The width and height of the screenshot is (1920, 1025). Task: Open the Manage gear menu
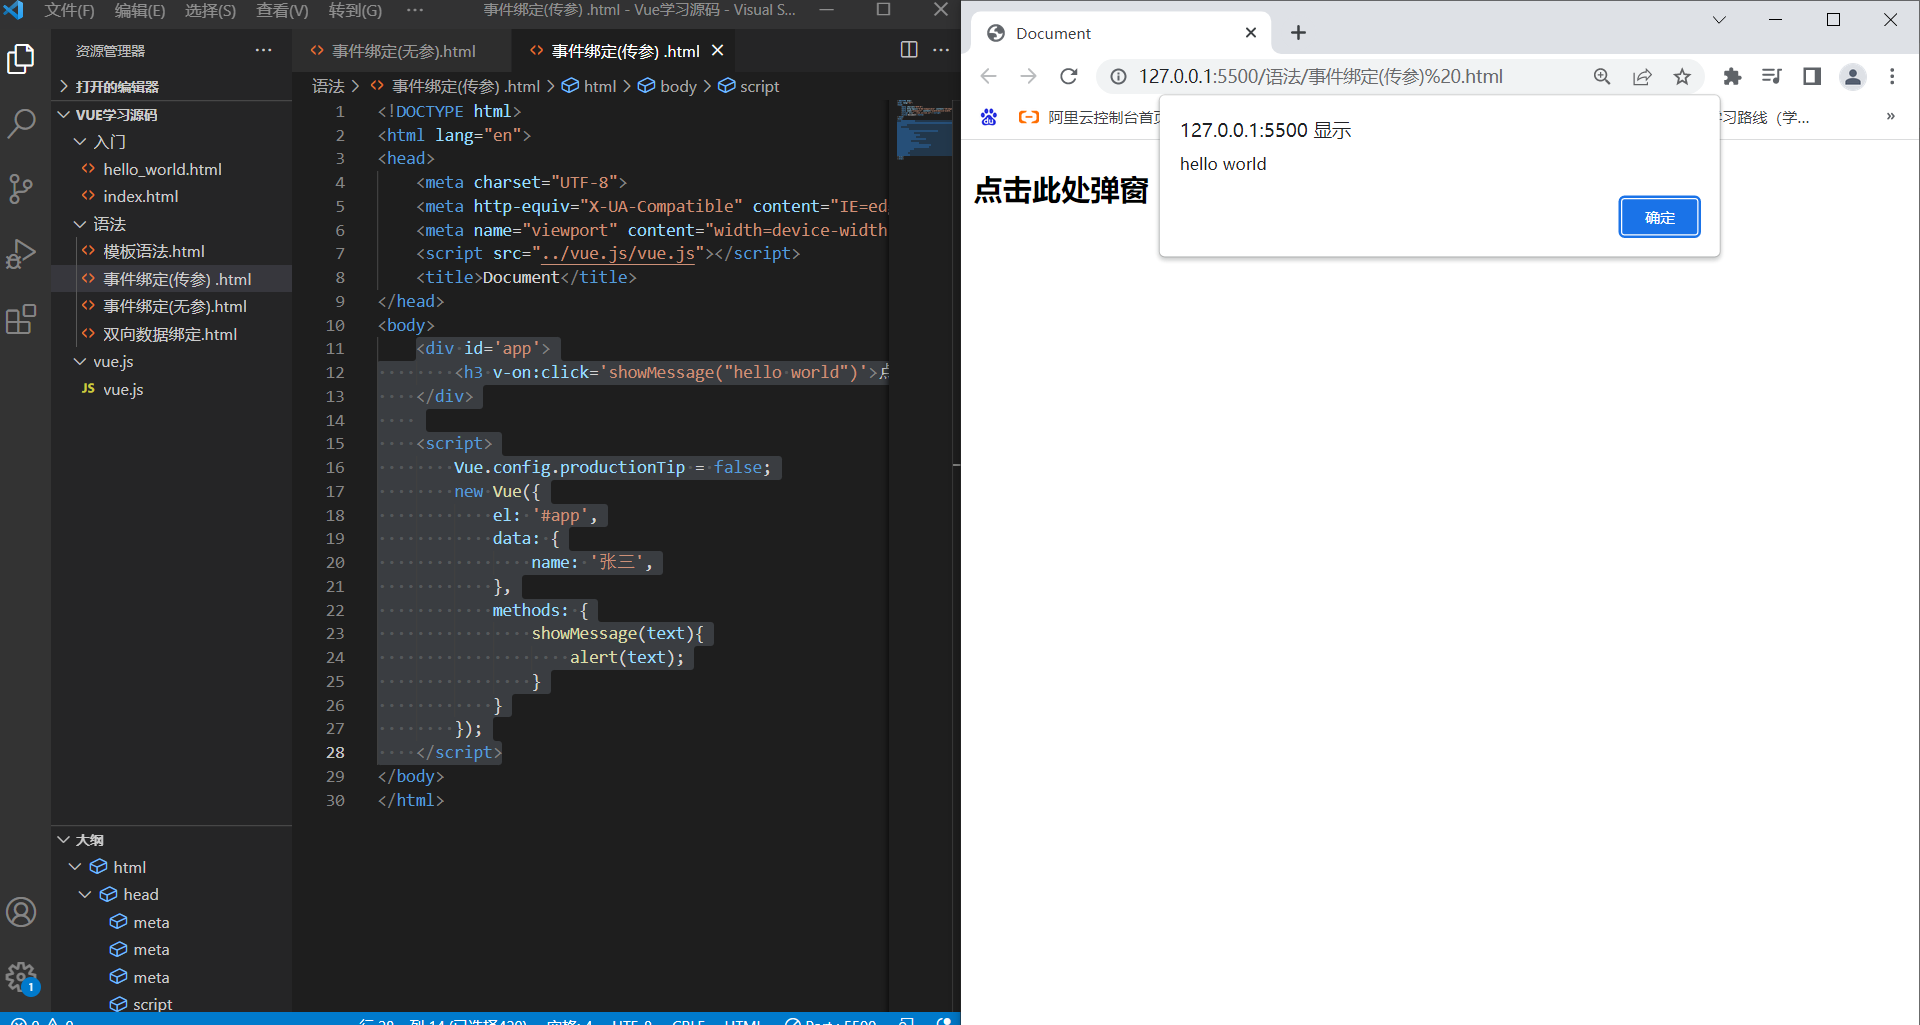21,976
